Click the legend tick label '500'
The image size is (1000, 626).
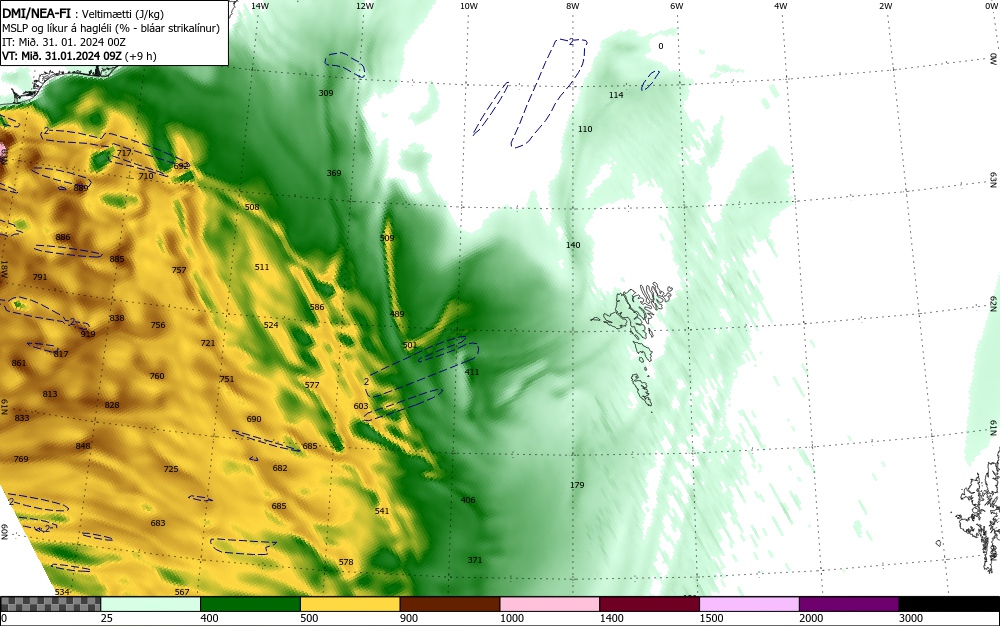[309, 618]
